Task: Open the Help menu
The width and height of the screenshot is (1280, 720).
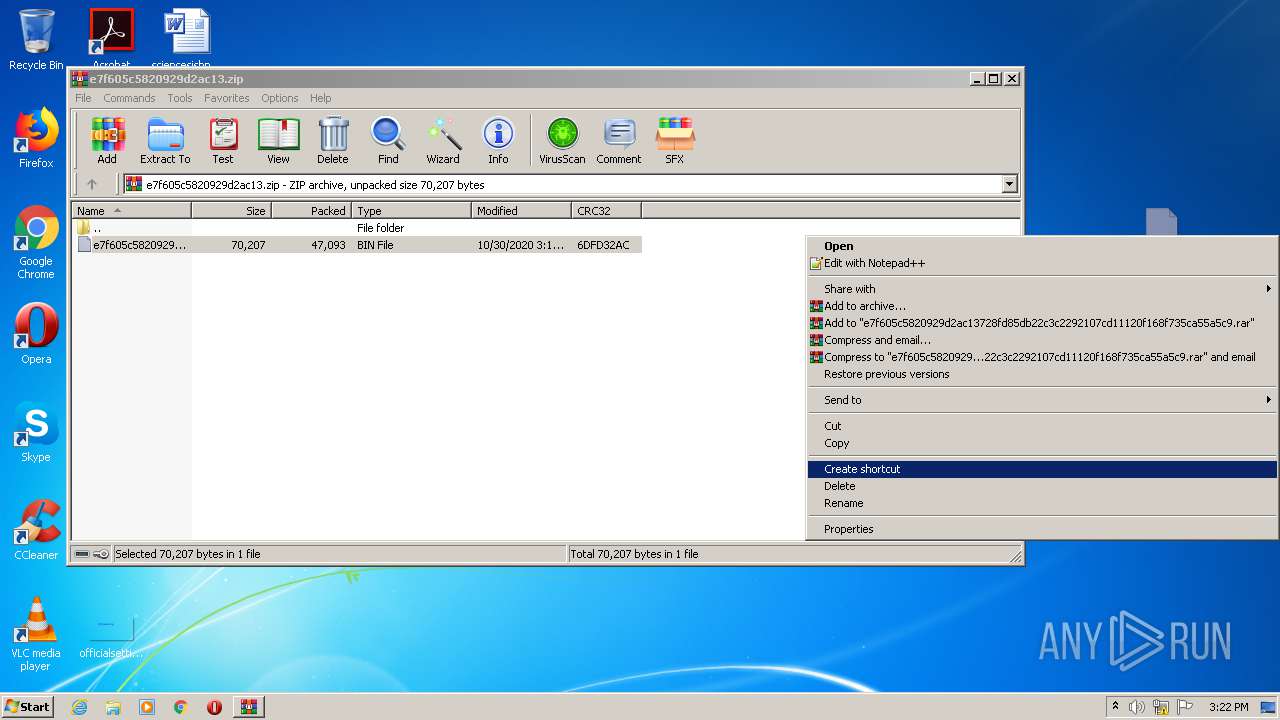Action: [320, 98]
